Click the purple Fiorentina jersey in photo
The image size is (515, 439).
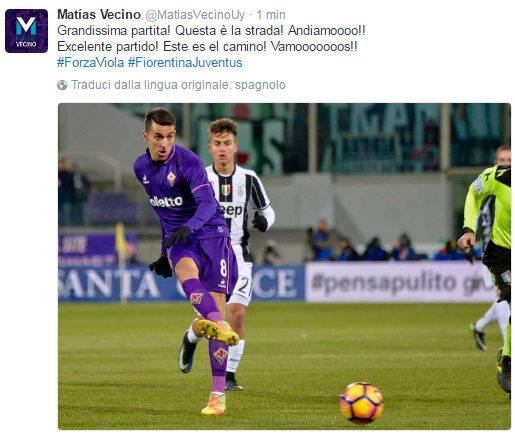click(x=180, y=192)
